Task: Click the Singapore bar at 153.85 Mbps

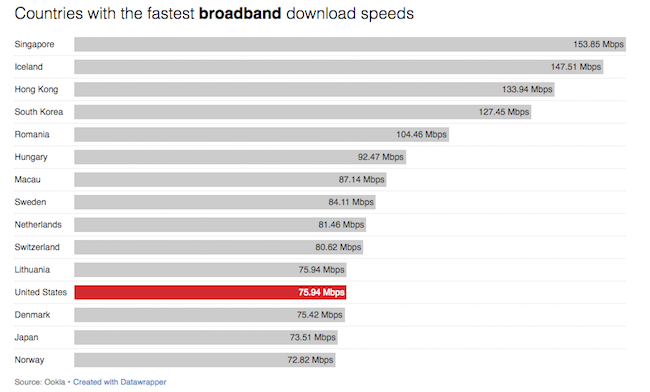Action: point(350,44)
